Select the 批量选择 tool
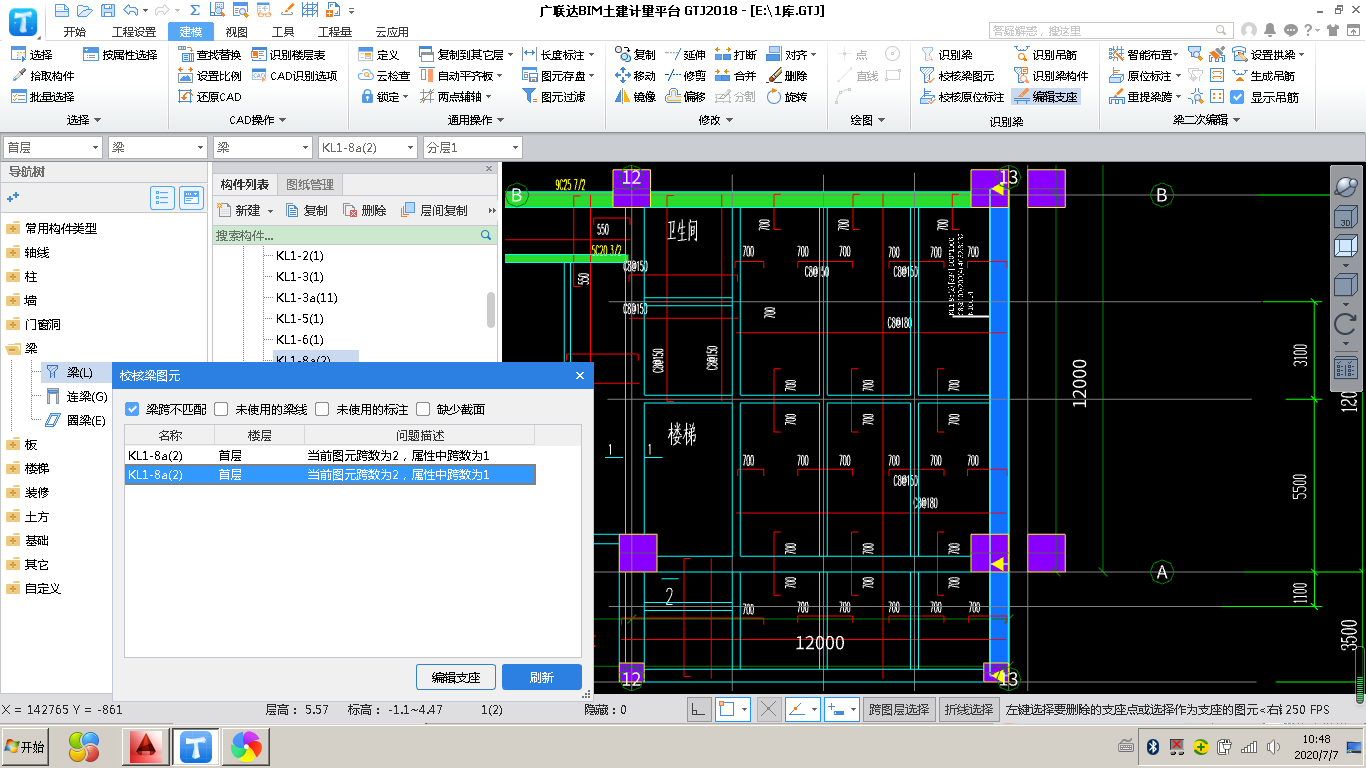 coord(43,97)
